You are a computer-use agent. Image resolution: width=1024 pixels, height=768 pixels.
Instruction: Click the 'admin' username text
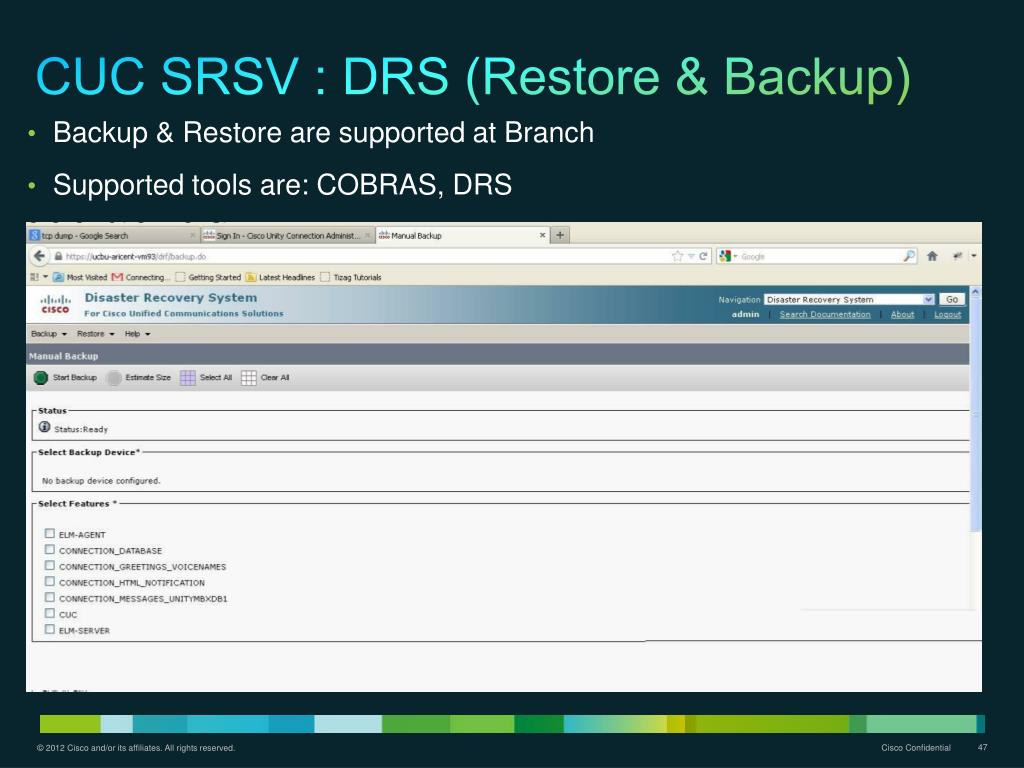coord(745,314)
